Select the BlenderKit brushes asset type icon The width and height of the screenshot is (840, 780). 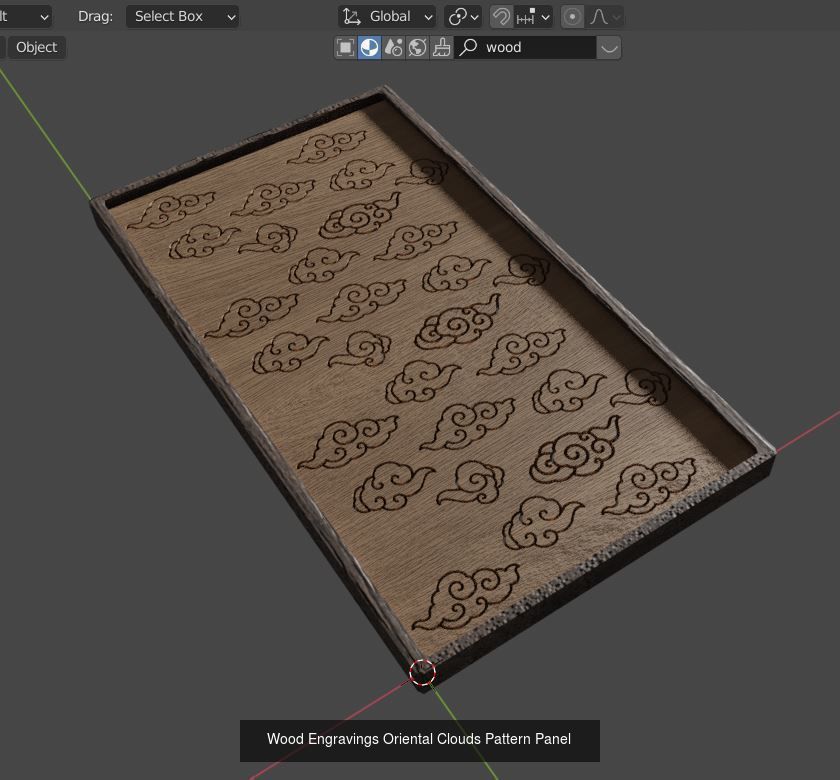441,48
